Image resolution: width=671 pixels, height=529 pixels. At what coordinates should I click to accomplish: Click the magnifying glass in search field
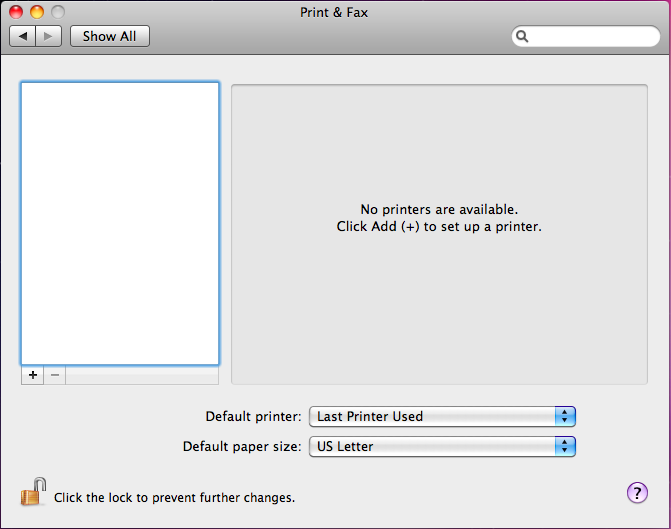522,37
